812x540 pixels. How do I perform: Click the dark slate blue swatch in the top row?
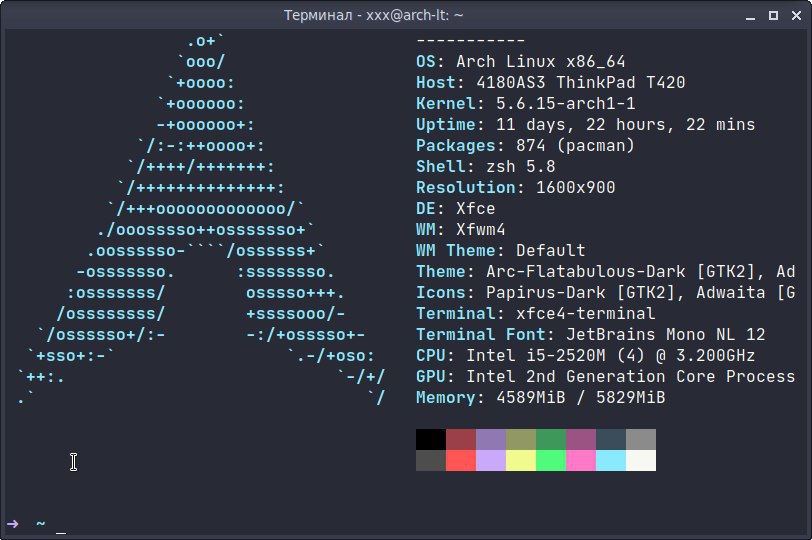pos(611,439)
